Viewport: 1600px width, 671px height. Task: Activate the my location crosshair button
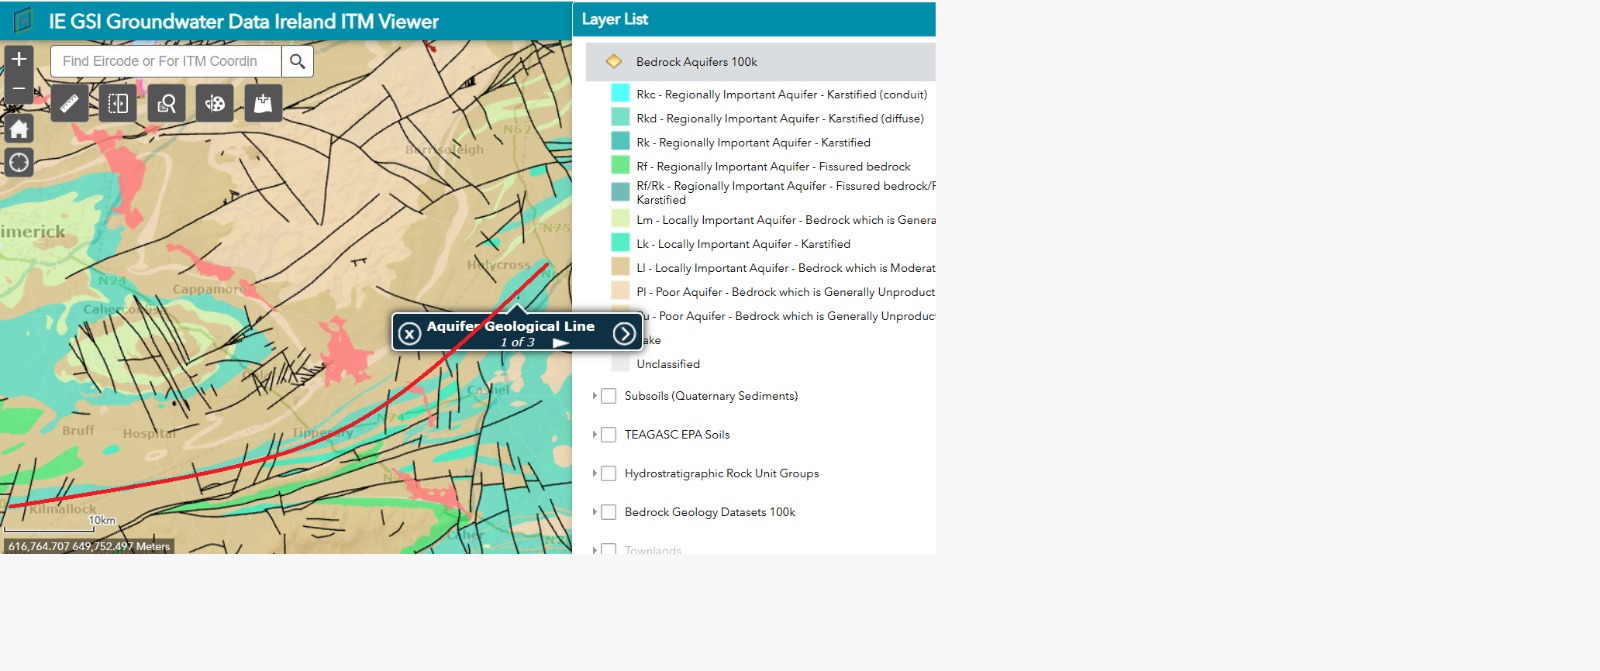click(x=19, y=163)
